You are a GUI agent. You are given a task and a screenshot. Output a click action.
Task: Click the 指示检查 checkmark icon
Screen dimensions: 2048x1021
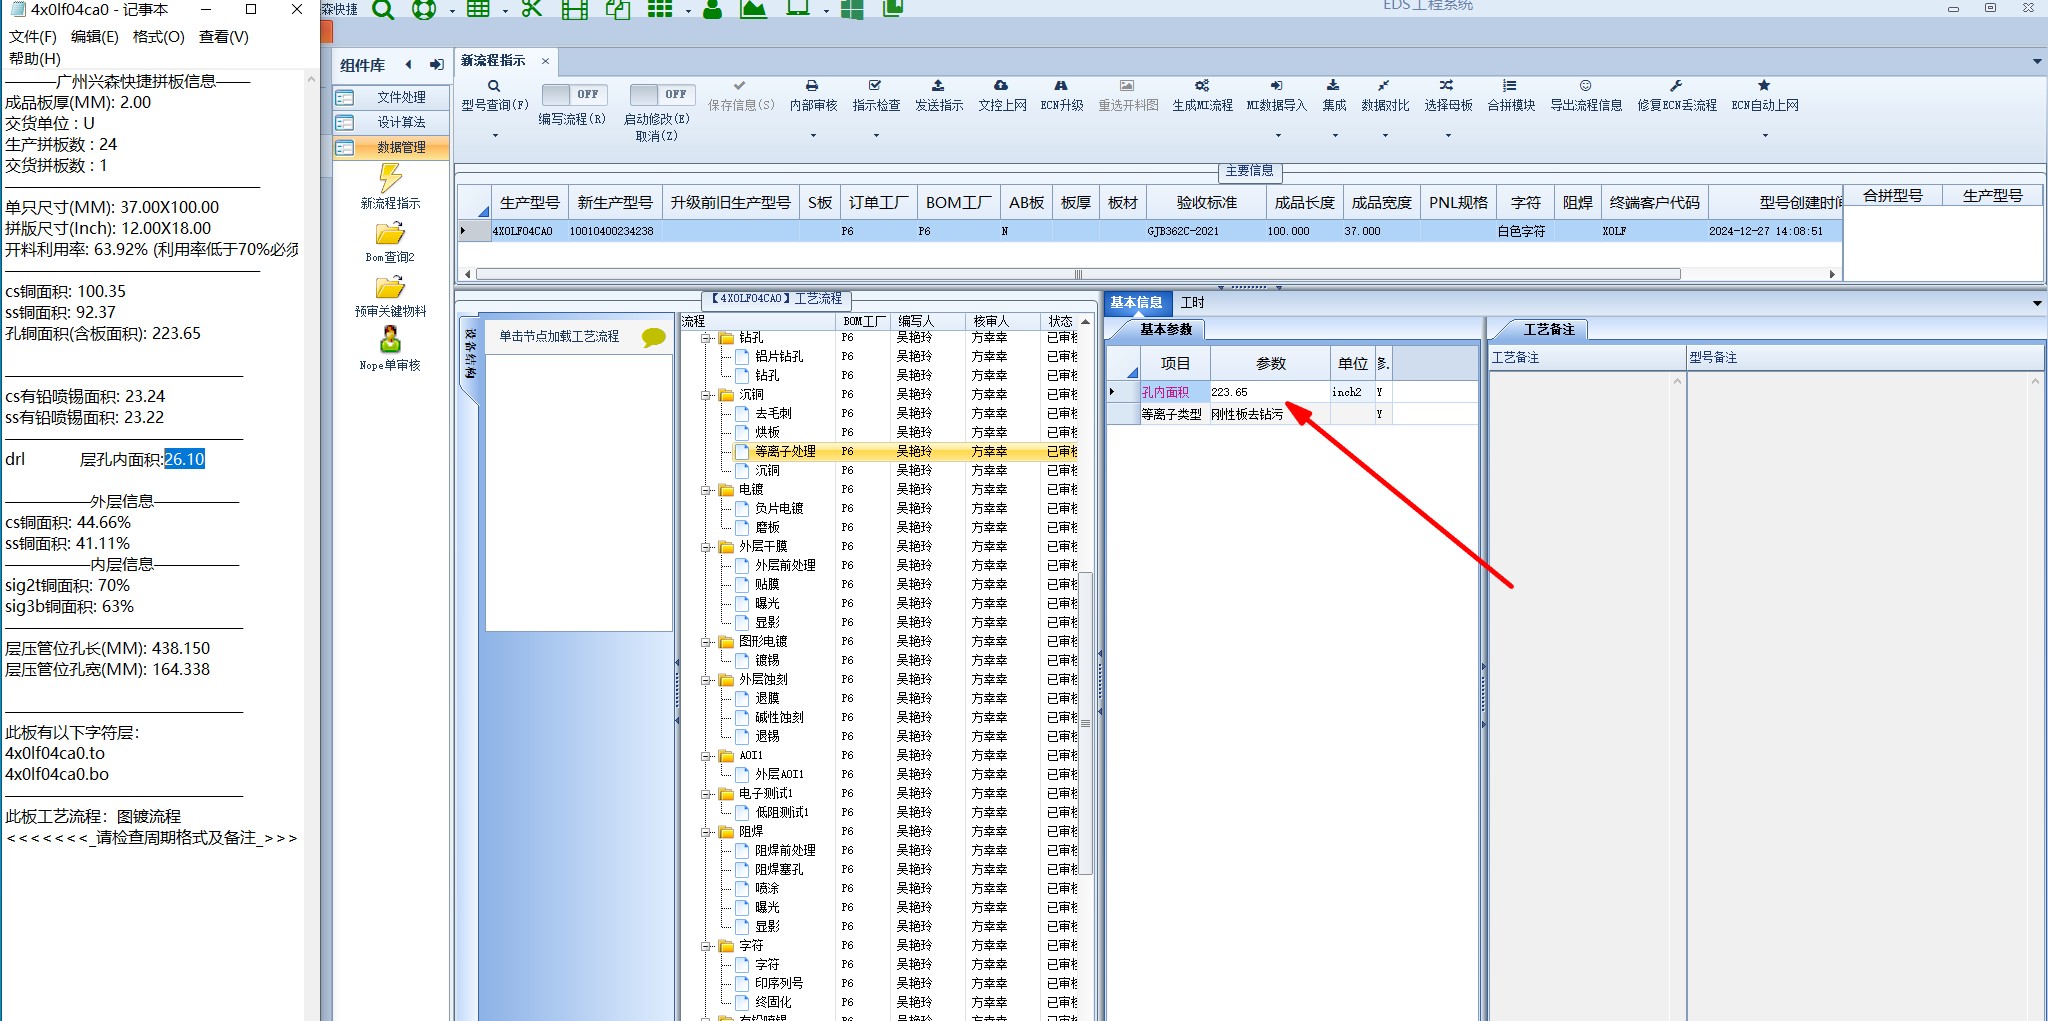[875, 86]
